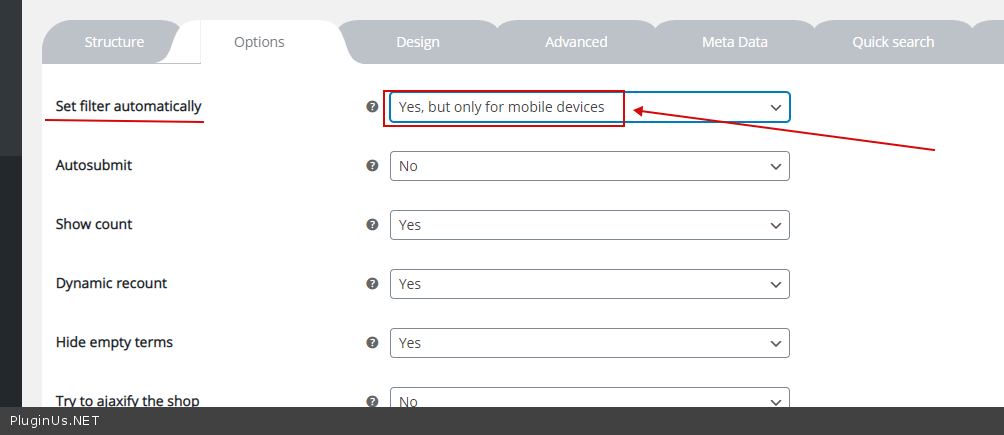Click help icon beside Hide empty terms

[373, 343]
